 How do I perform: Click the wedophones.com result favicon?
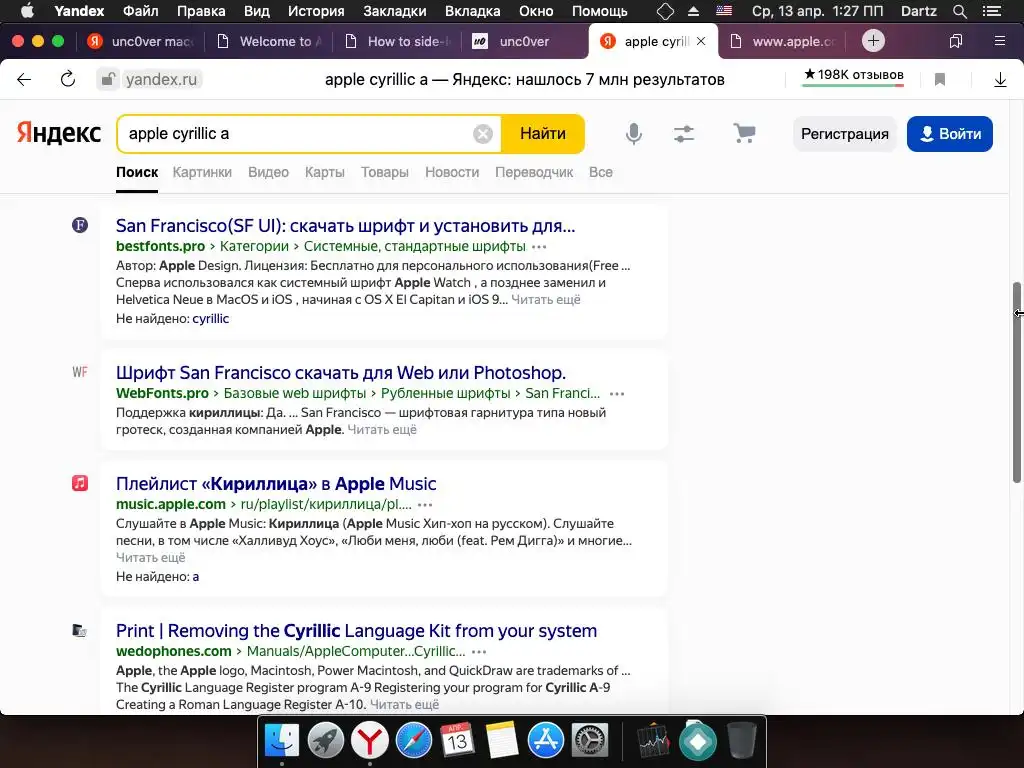80,630
